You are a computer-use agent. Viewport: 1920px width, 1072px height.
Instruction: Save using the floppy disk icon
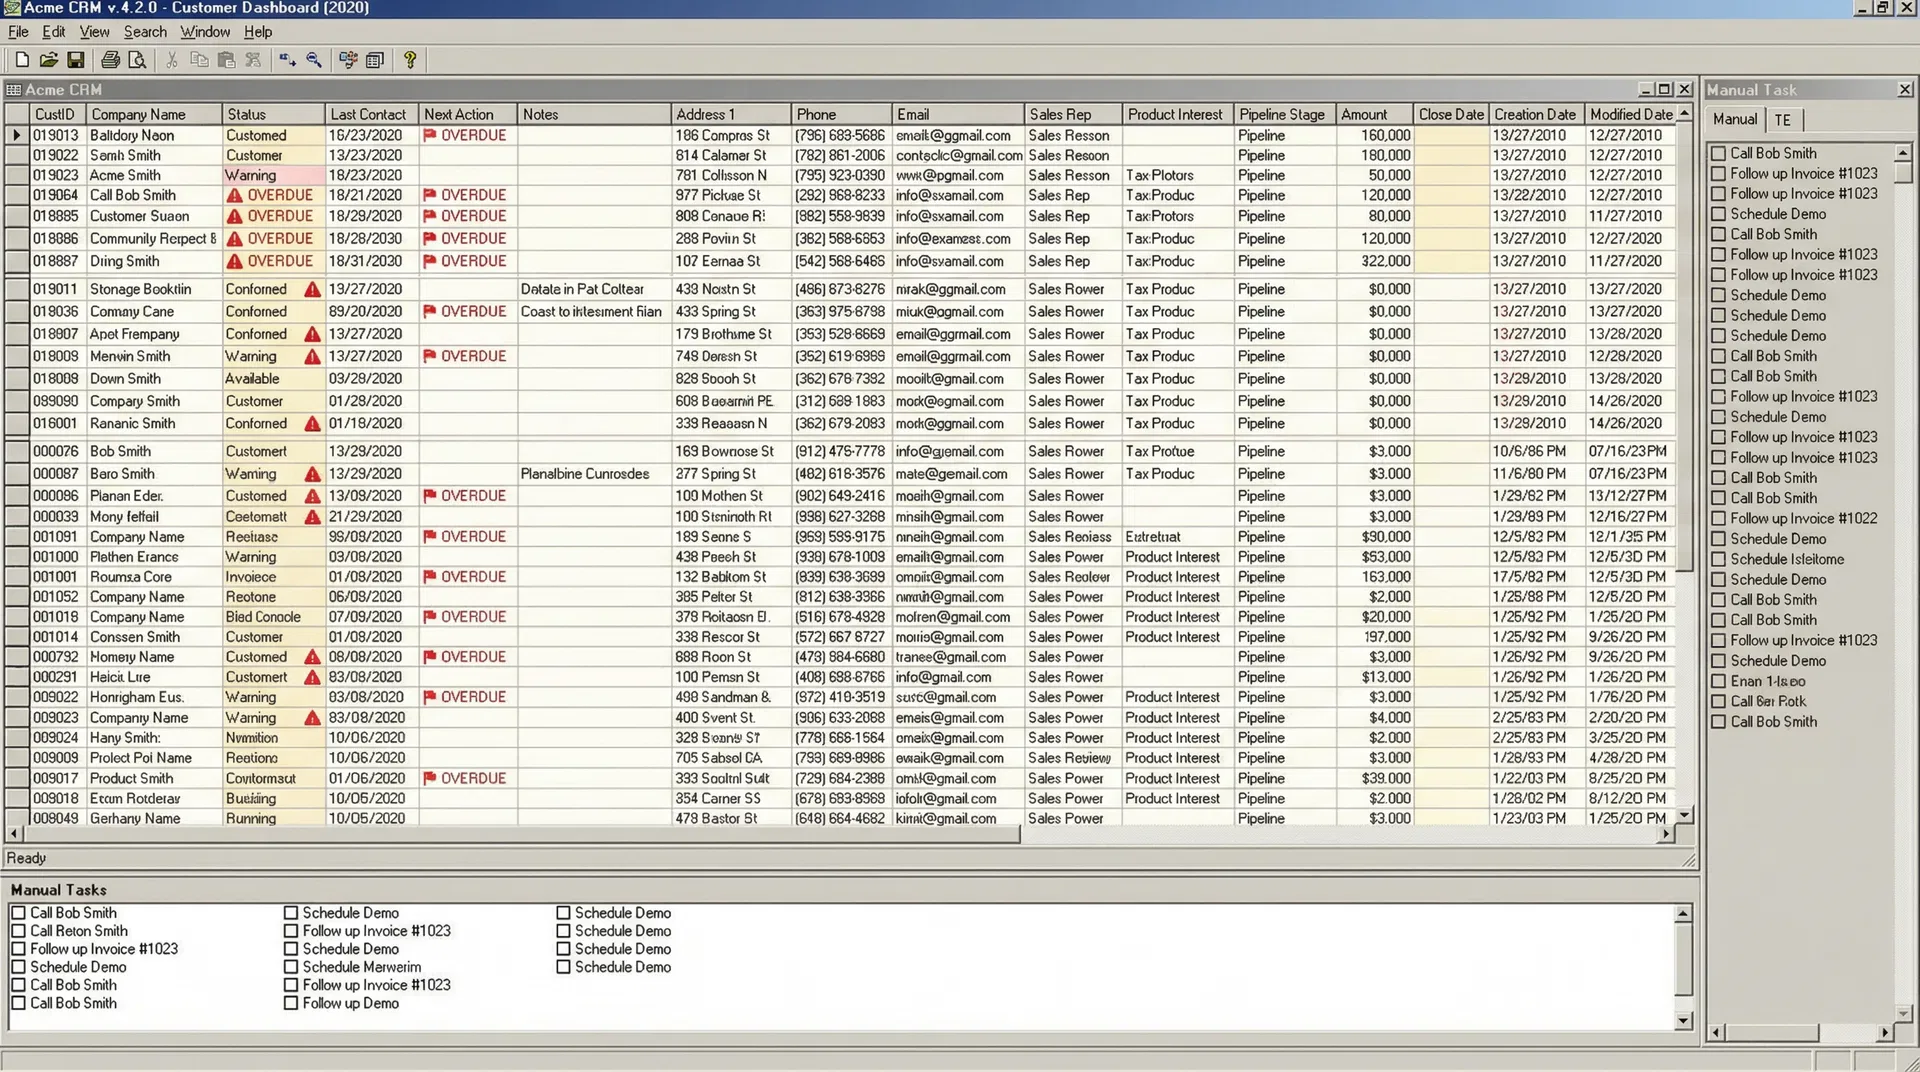[x=75, y=60]
